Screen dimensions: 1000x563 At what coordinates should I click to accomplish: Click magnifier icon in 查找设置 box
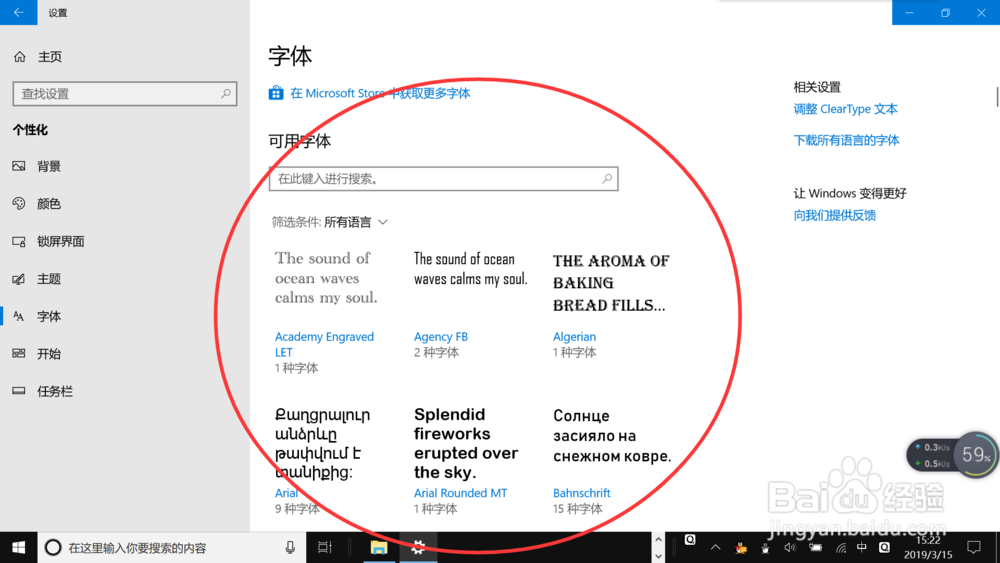click(x=226, y=94)
